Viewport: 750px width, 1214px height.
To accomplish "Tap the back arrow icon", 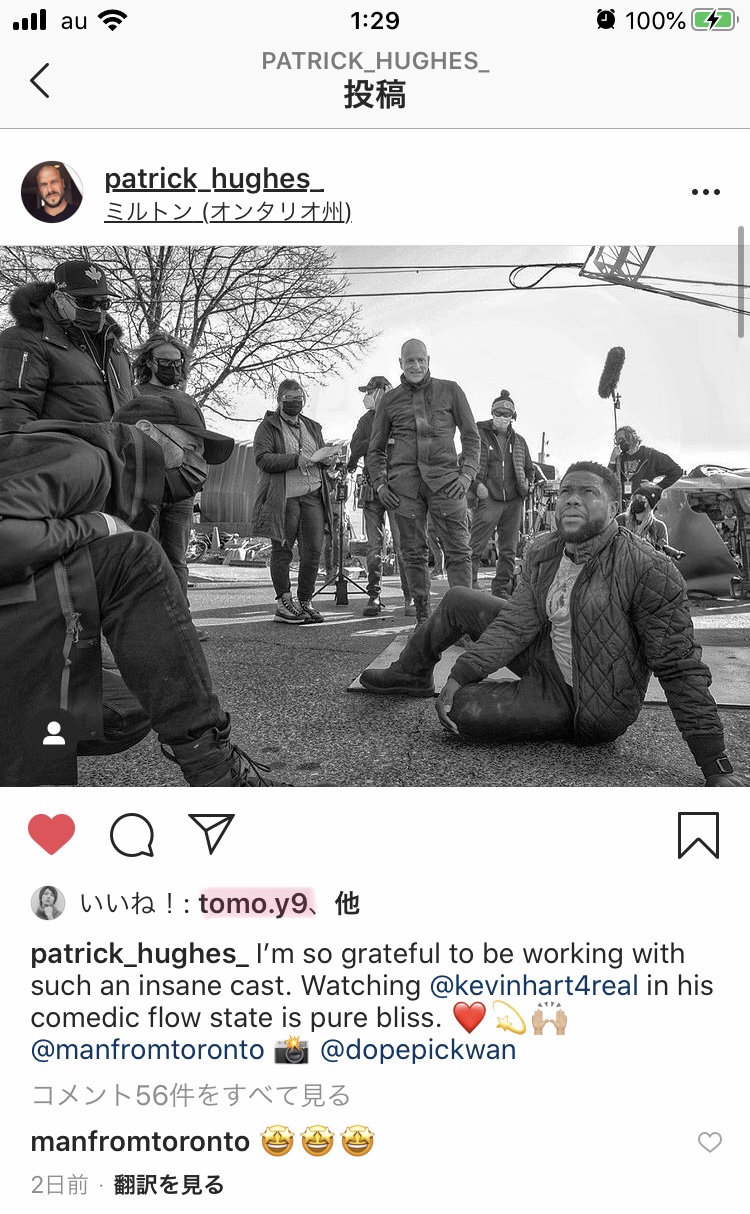I will (40, 80).
